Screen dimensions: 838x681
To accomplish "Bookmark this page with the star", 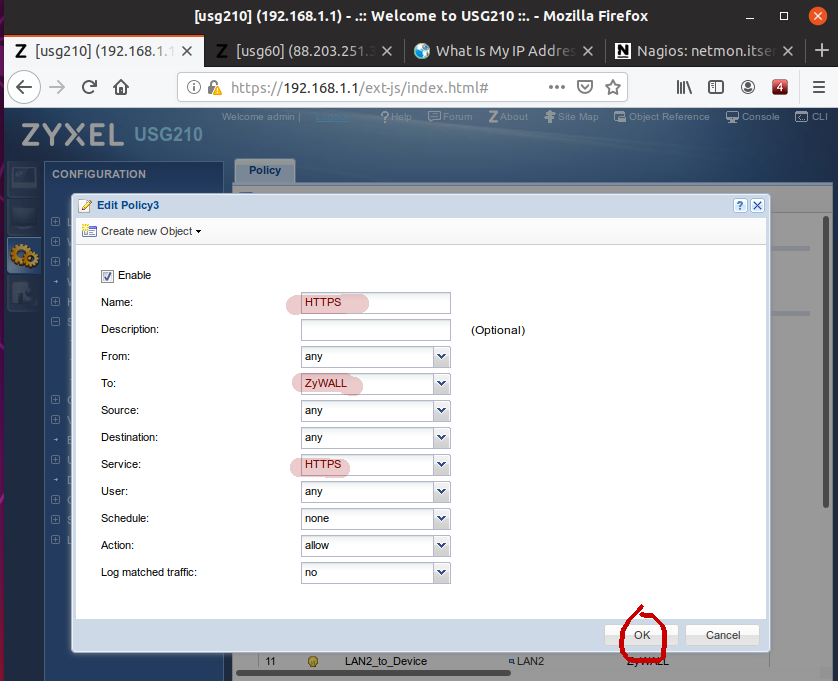I will pos(613,87).
